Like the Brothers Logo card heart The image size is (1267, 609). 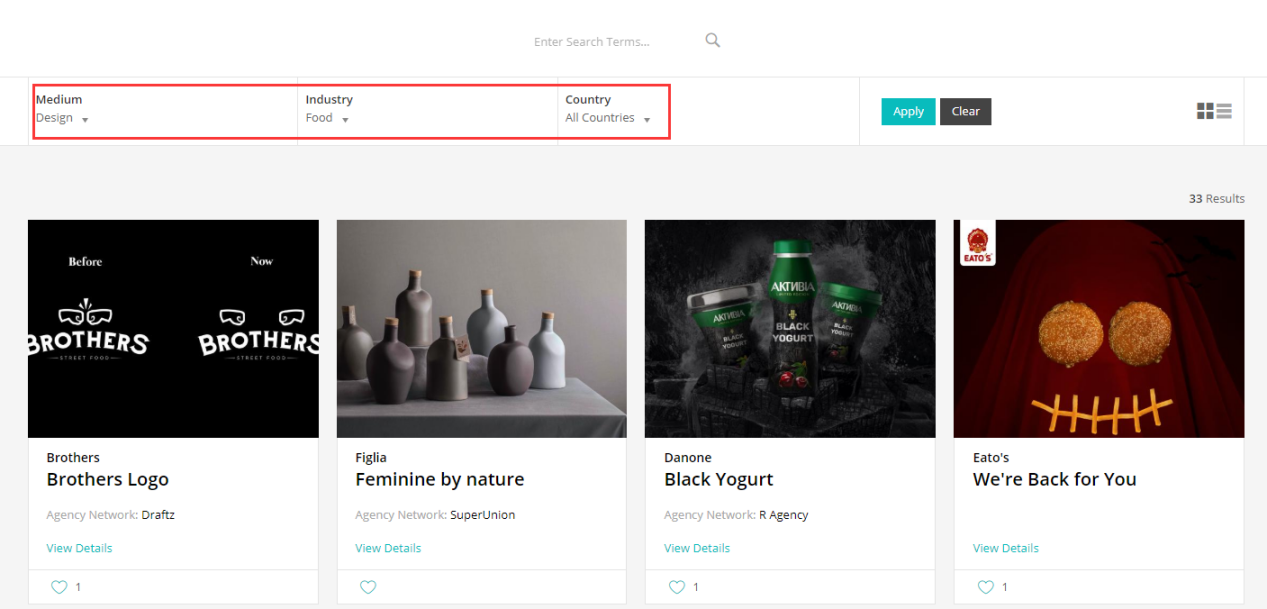tap(59, 587)
